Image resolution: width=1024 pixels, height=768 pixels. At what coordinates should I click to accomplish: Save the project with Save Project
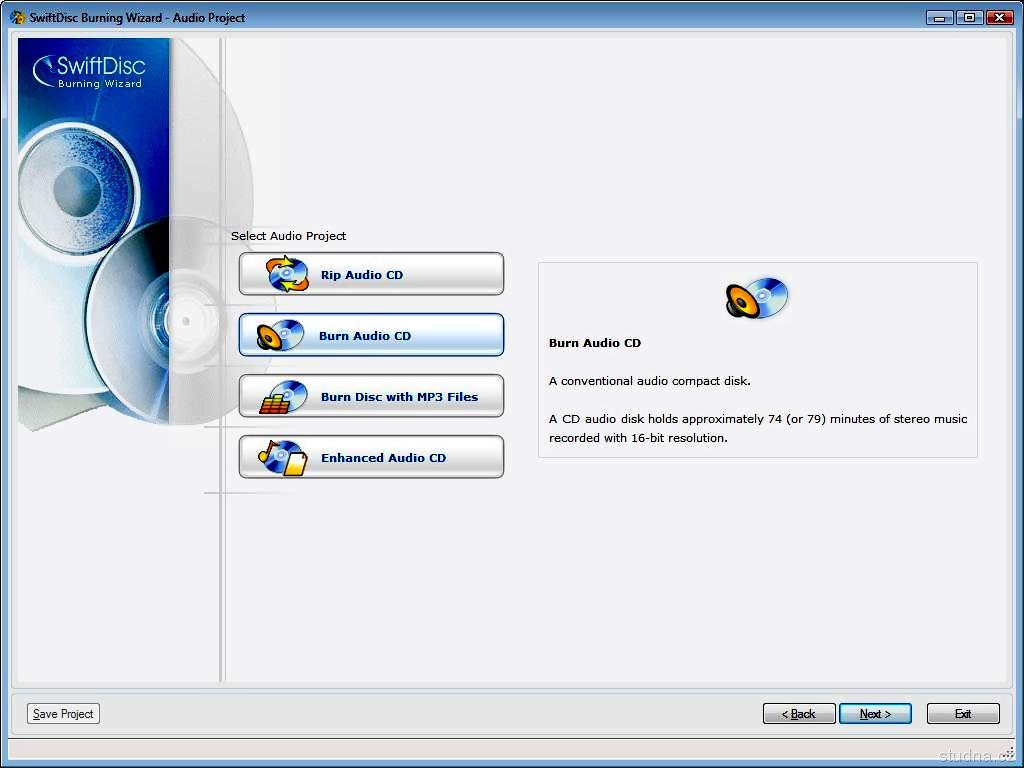[63, 714]
